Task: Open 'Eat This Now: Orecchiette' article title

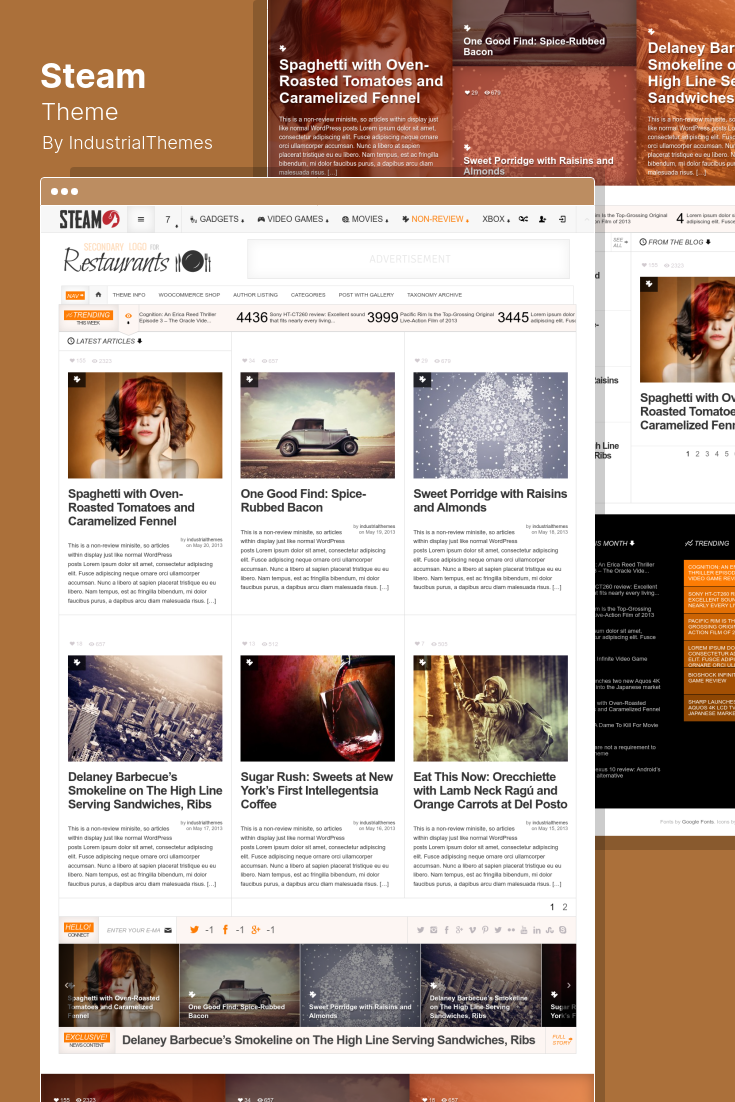Action: coord(490,791)
